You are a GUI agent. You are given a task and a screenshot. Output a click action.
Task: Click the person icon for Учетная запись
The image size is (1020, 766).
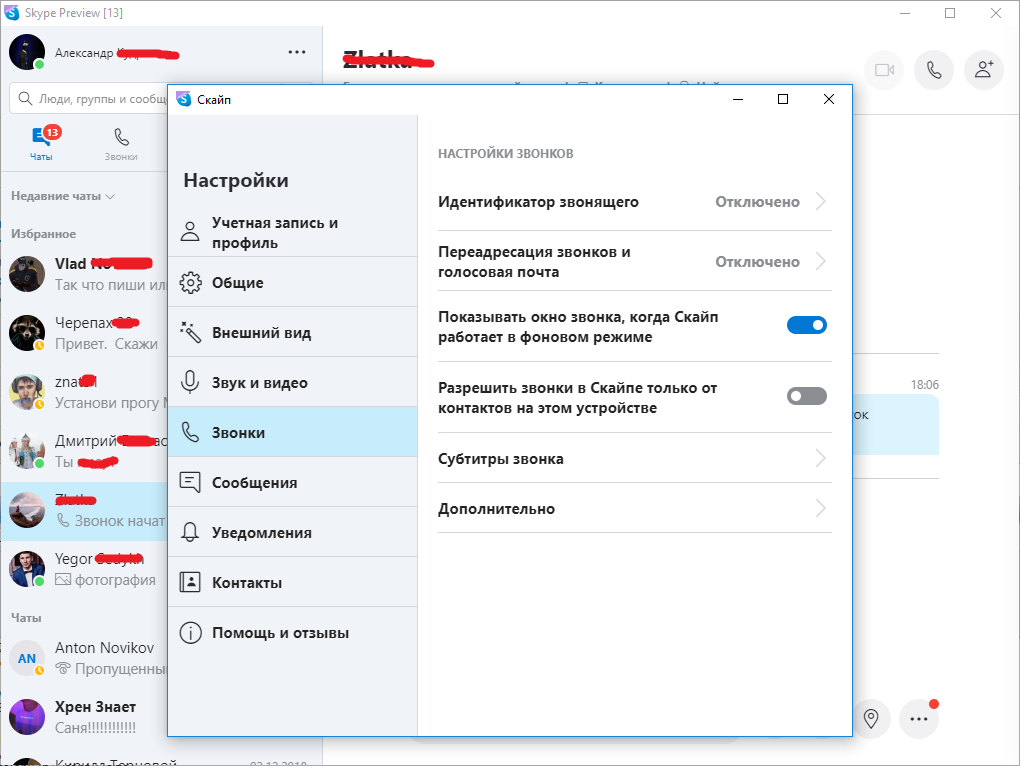(x=190, y=231)
